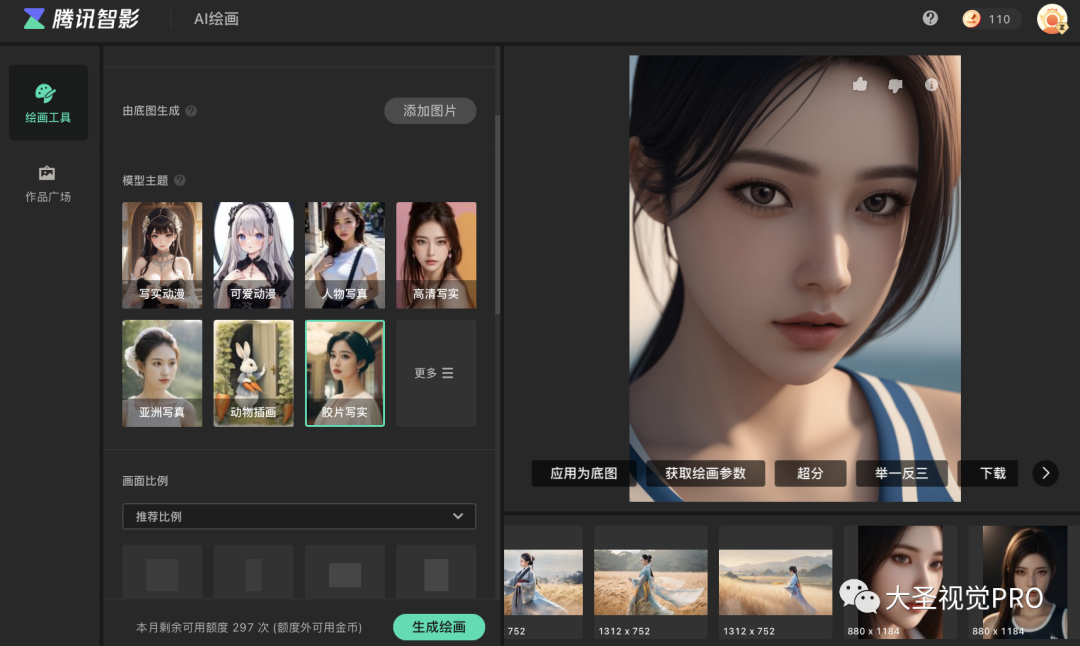Viewport: 1080px width, 646px height.
Task: Click the help question mark in the top bar
Action: point(929,18)
